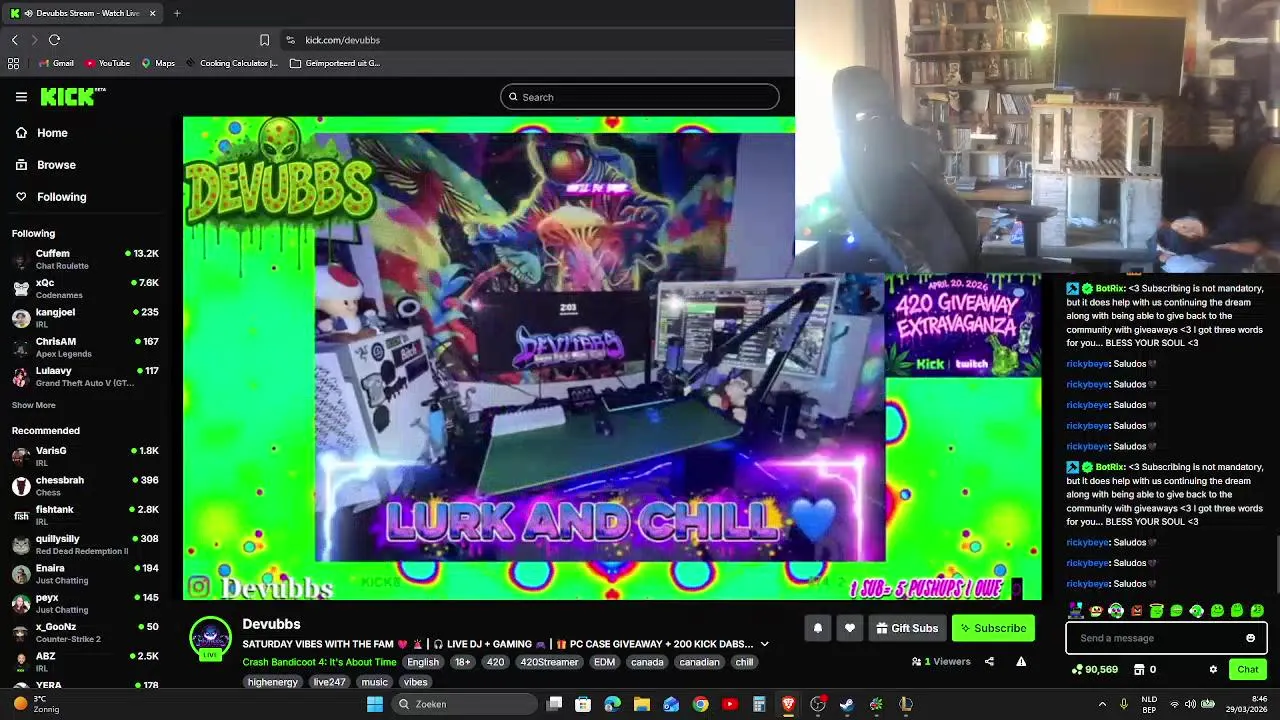Click the English language tag

click(x=423, y=662)
